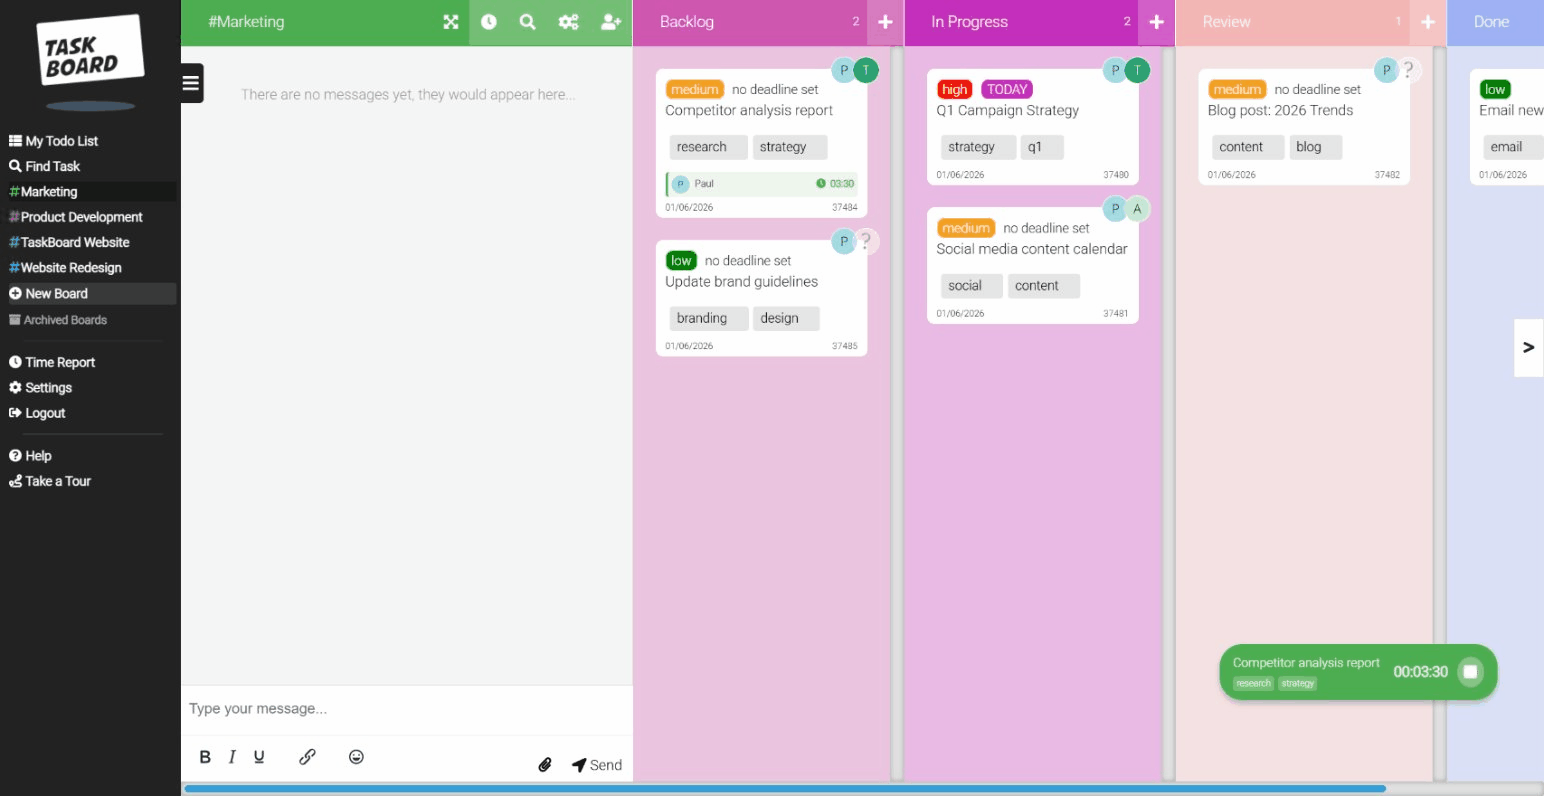Open board settings gear icon
The image size is (1544, 796).
[568, 21]
